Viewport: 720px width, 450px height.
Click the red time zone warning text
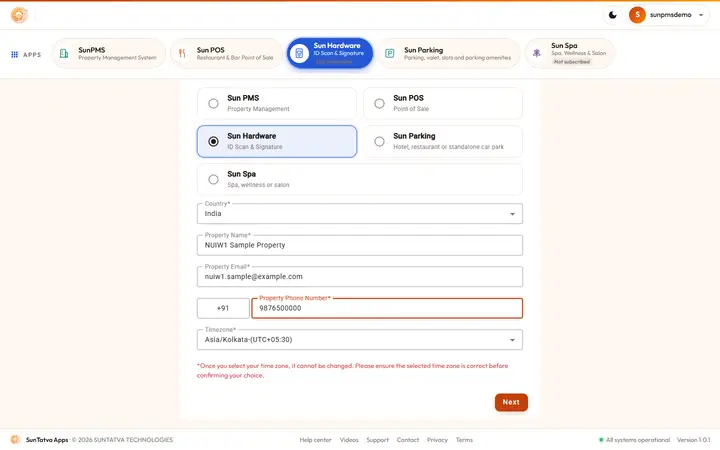click(x=353, y=371)
